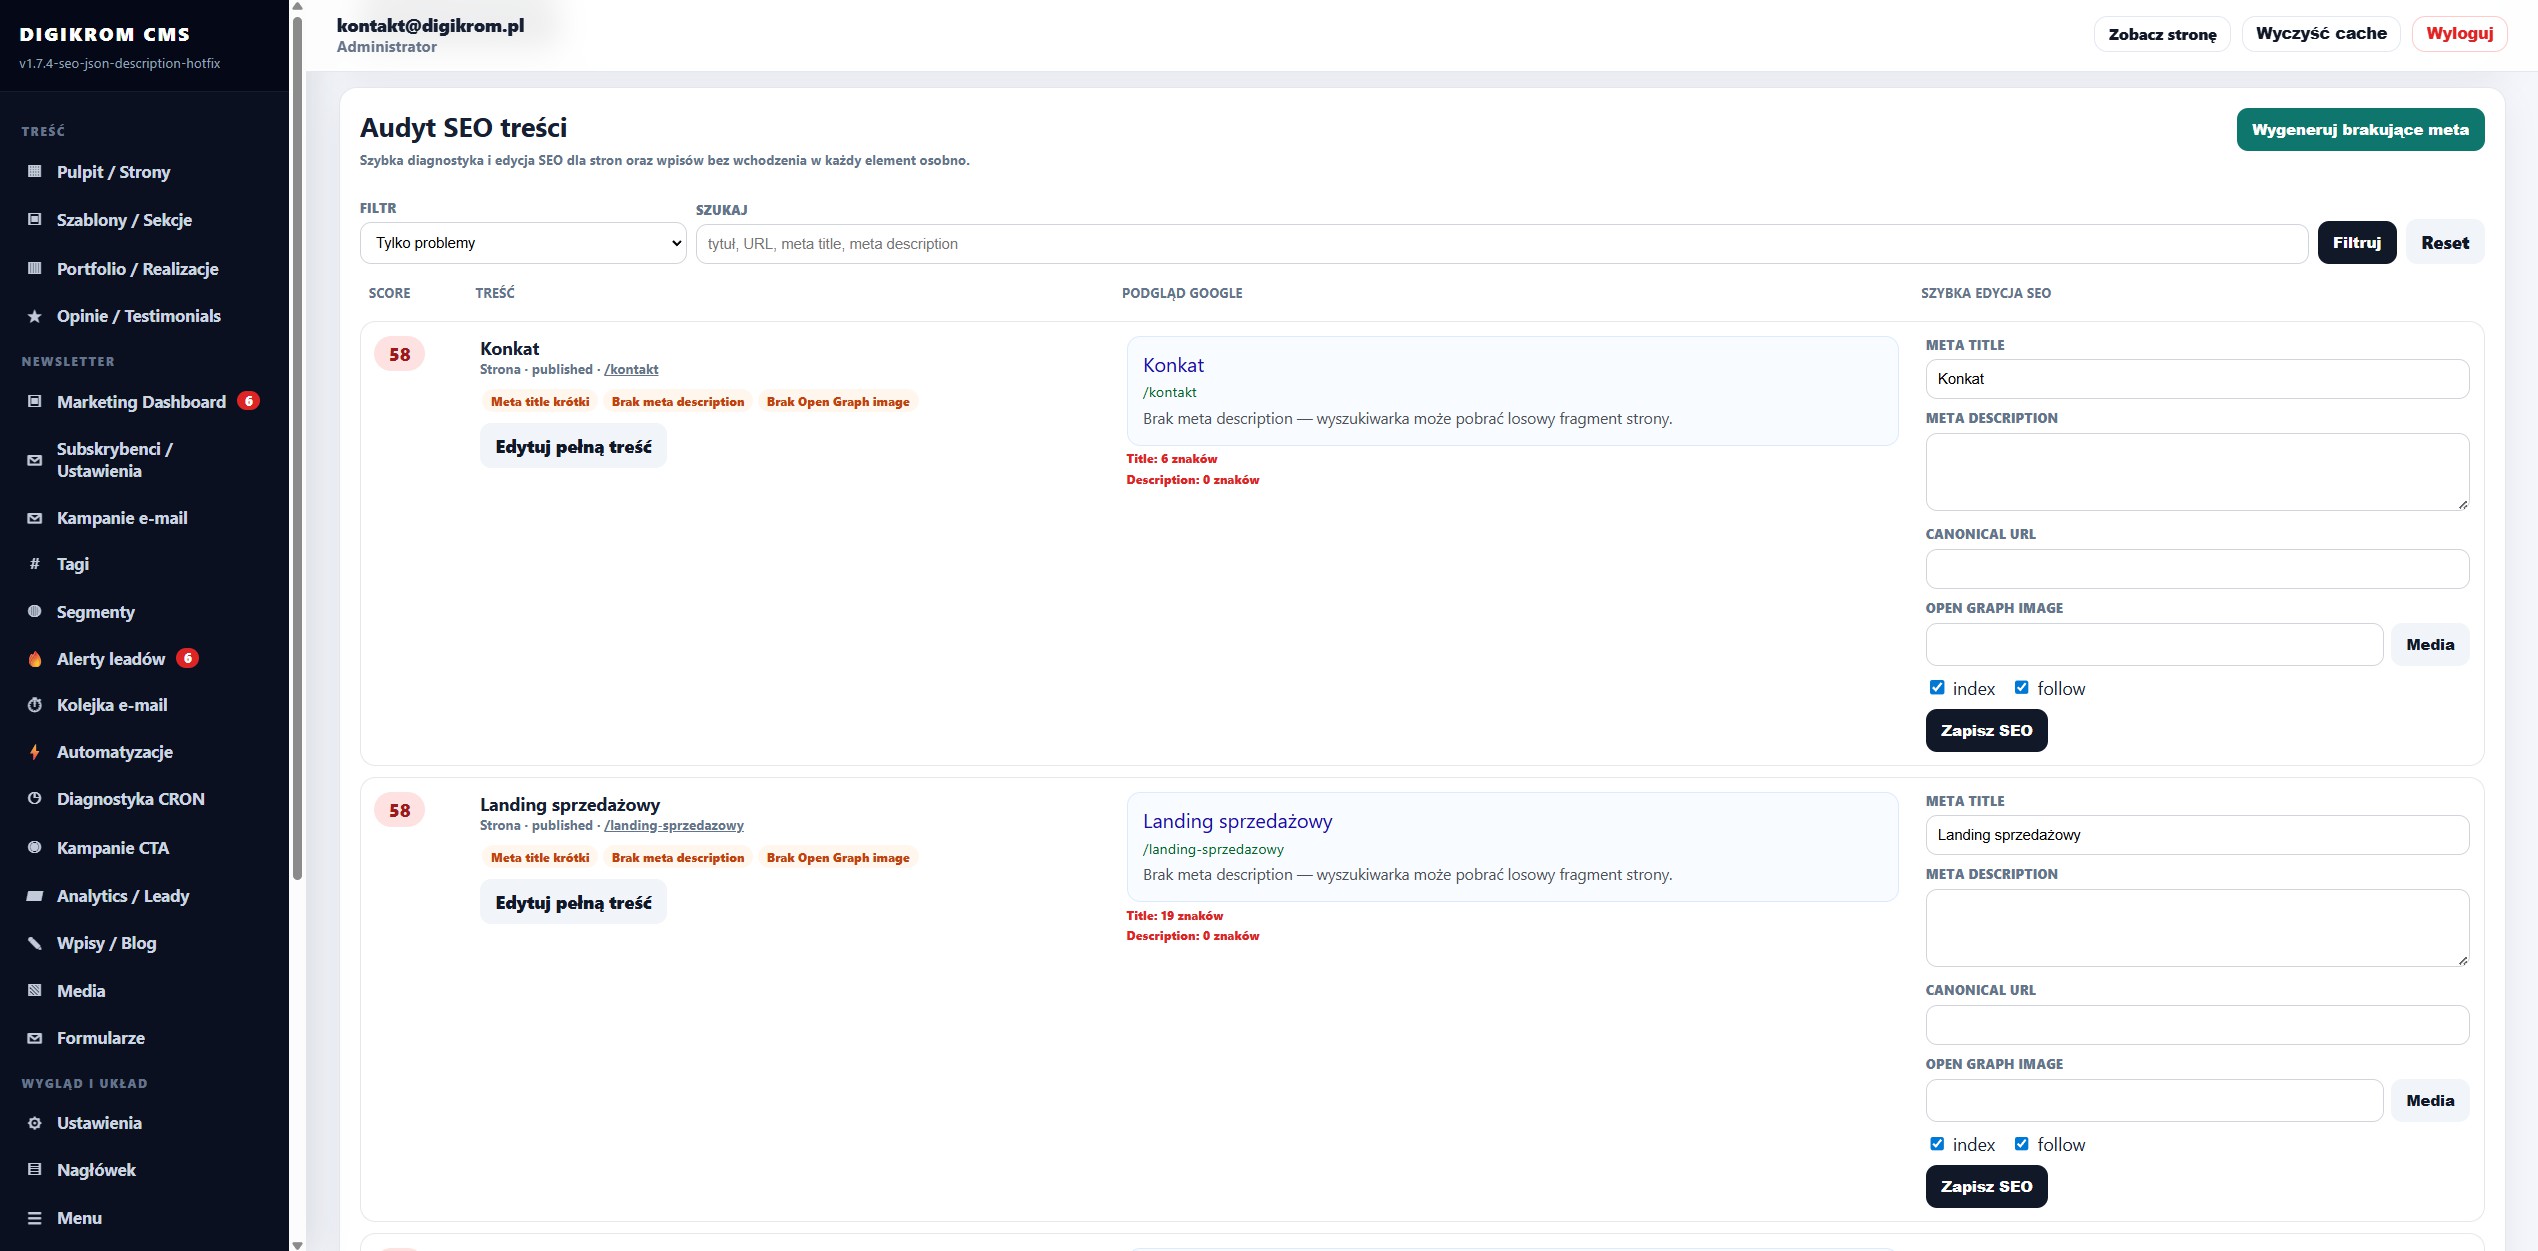2538x1251 pixels.
Task: Click the Diagnostyka CRON clock icon
Action: pyautogui.click(x=35, y=799)
